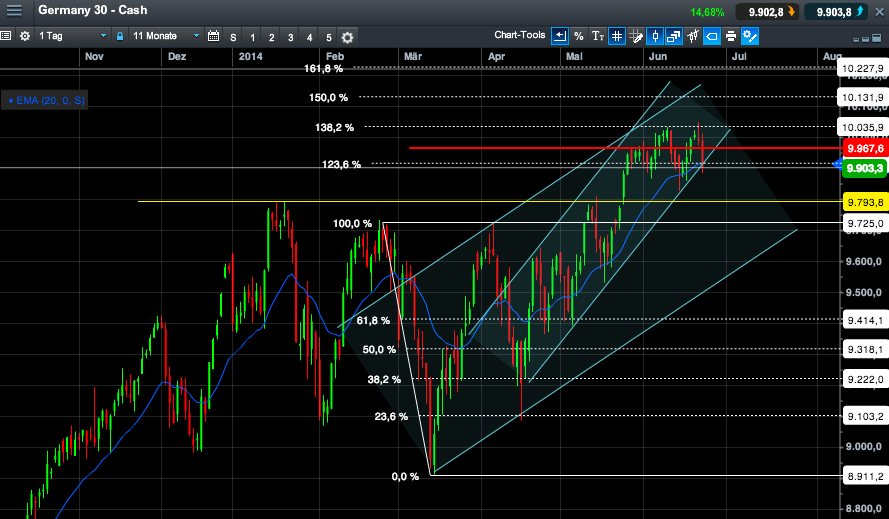Viewport: 889px width, 519px height.
Task: Click the 123,6 % Fibonacci level label
Action: point(341,164)
